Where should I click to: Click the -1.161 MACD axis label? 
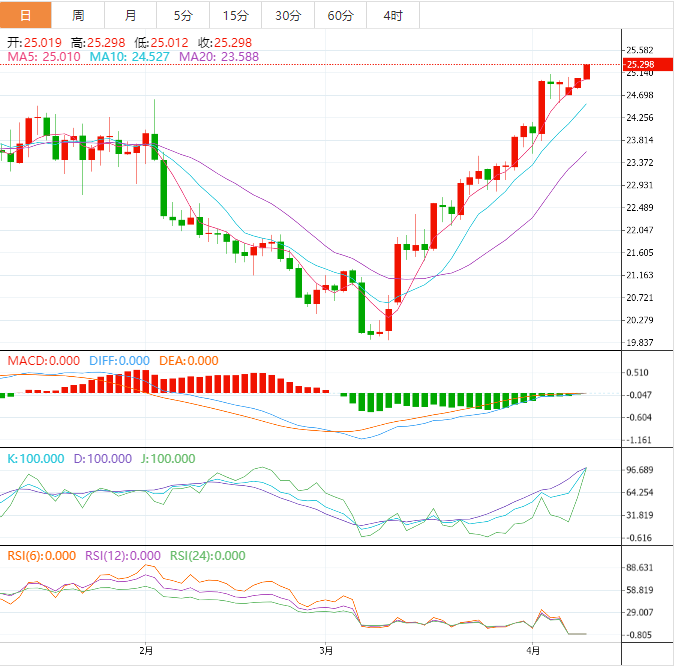(x=638, y=440)
